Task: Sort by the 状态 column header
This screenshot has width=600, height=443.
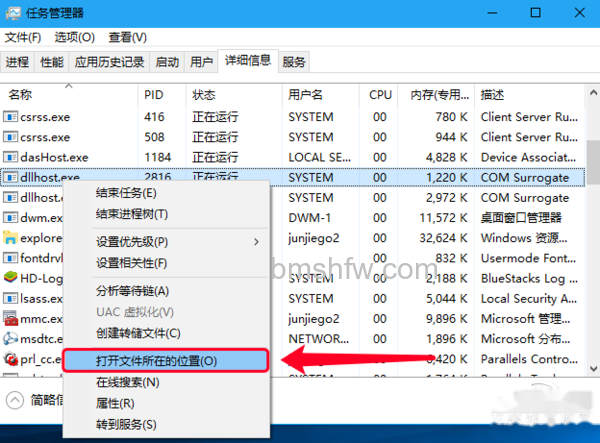Action: (234, 94)
